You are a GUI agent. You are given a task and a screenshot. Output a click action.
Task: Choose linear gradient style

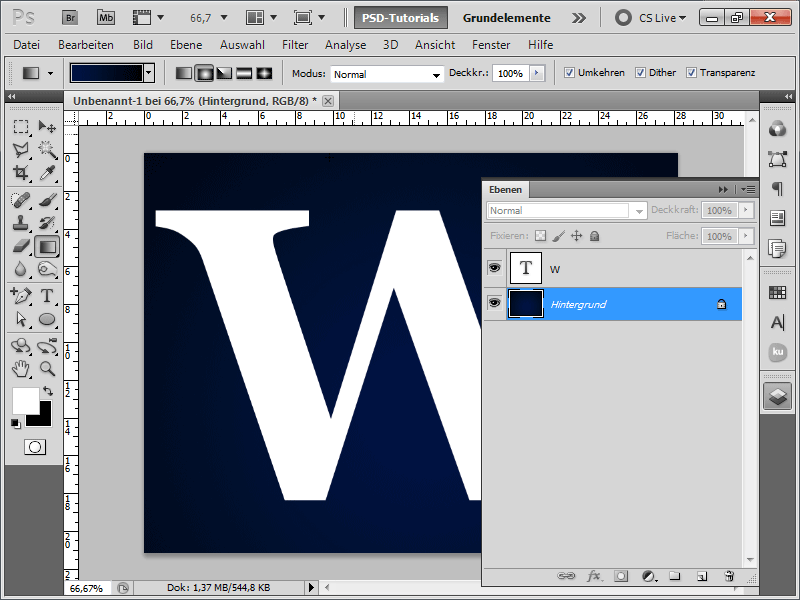click(x=184, y=73)
